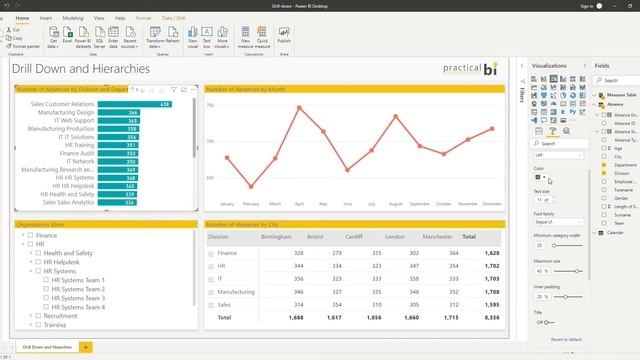
Task: Click the Search box in the format pane
Action: coord(559,144)
